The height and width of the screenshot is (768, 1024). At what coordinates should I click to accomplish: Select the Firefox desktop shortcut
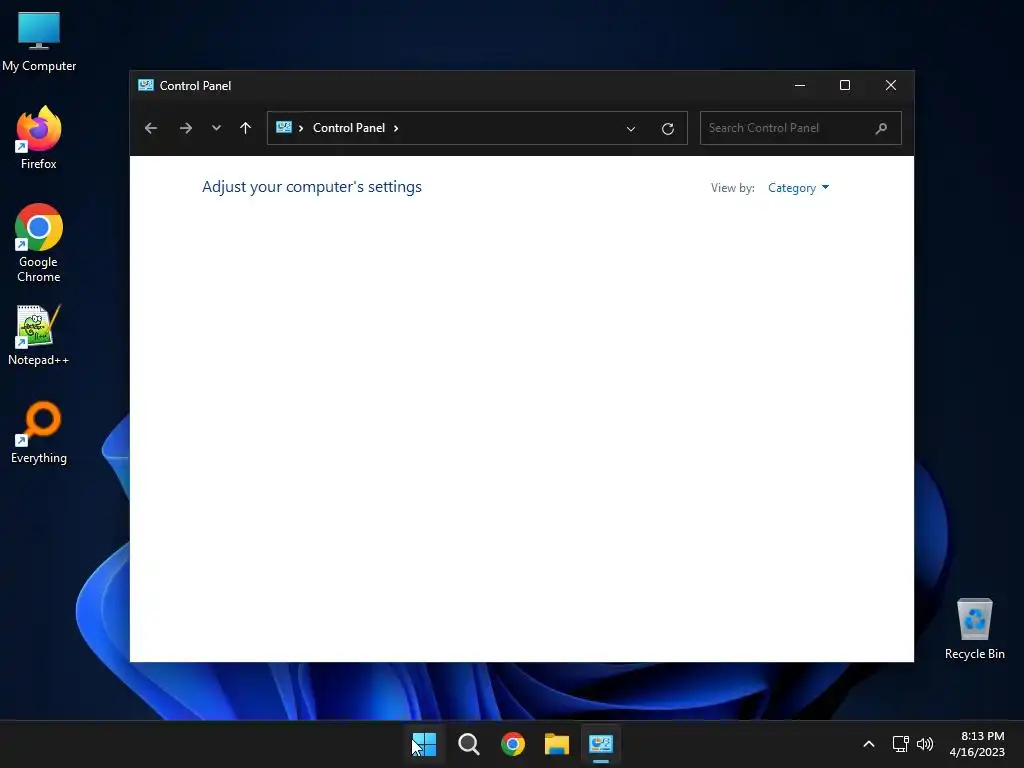coord(39,138)
